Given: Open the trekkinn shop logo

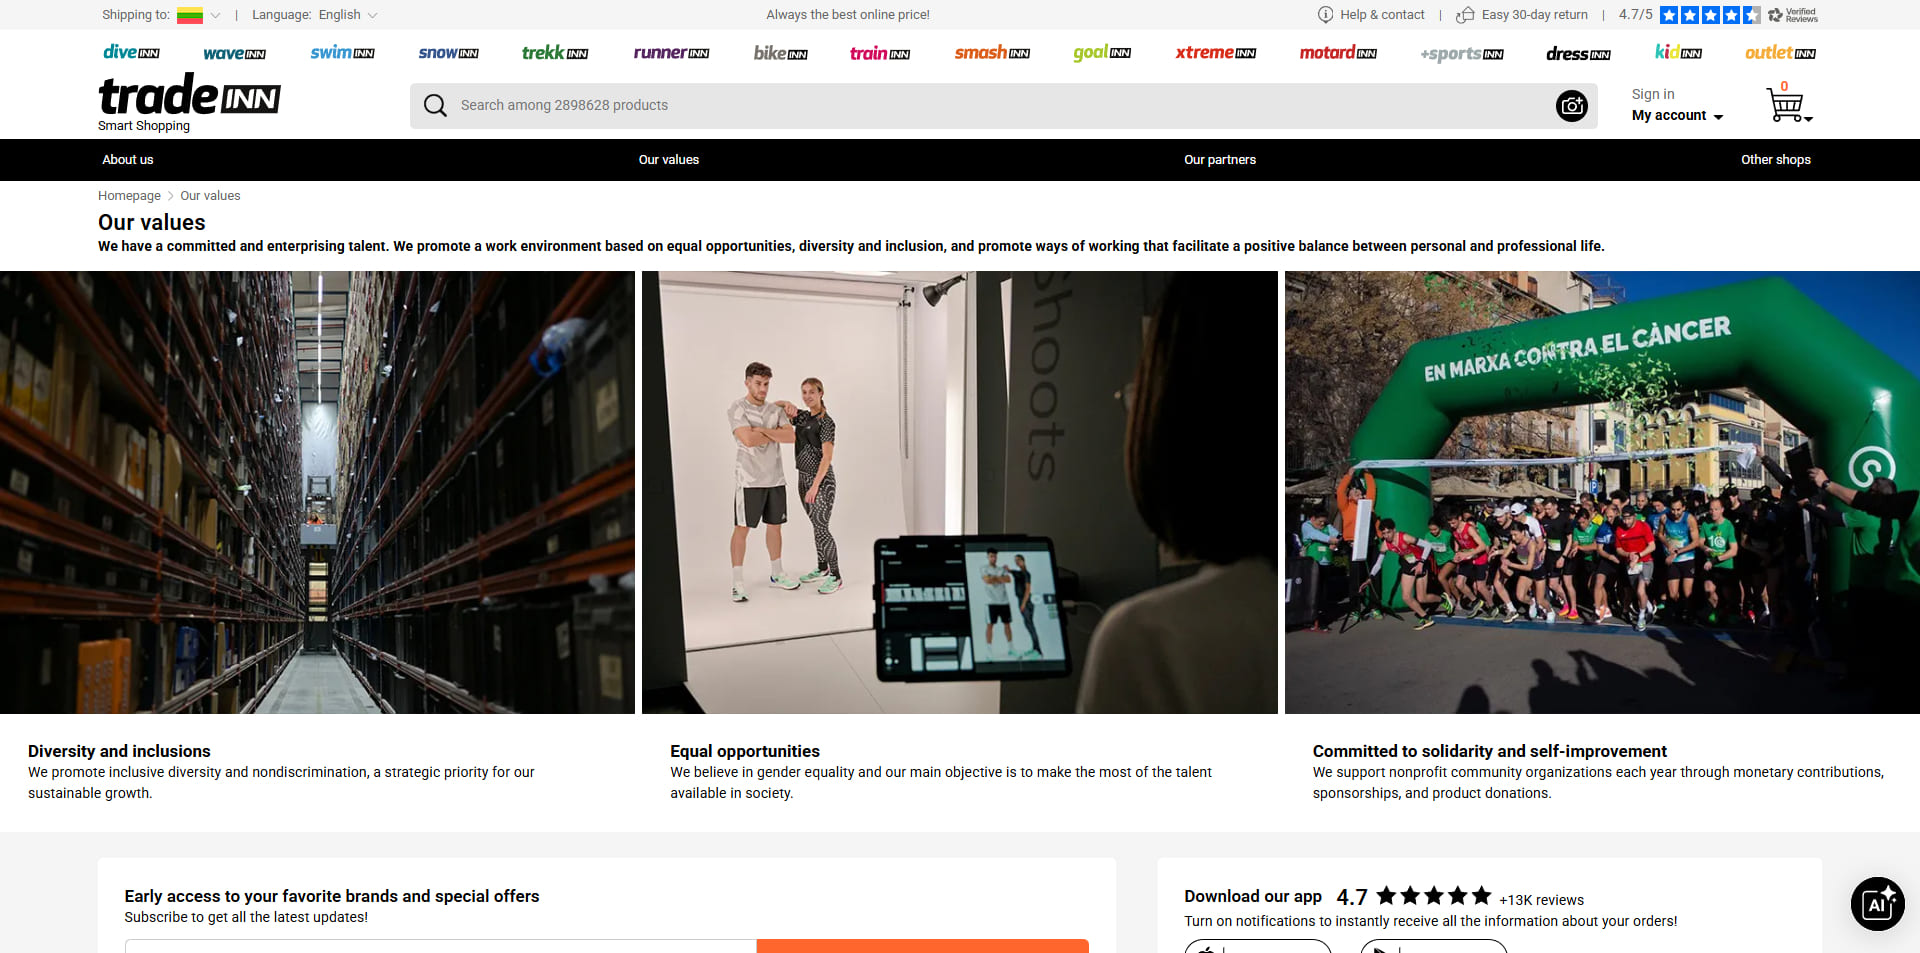Looking at the screenshot, I should click(555, 52).
